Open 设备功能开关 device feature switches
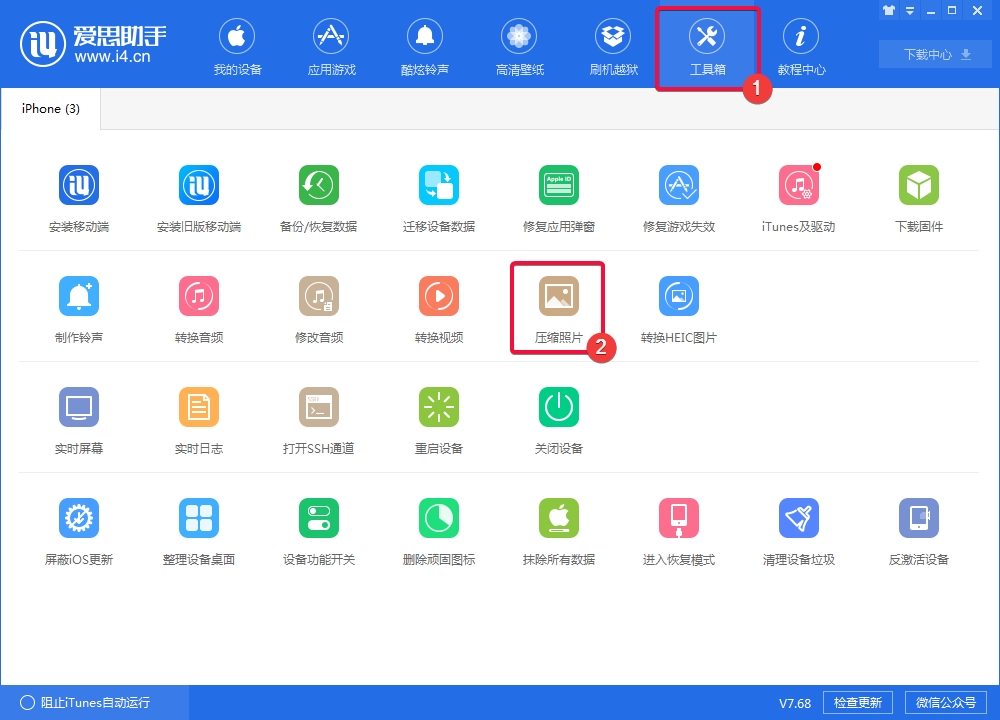The width and height of the screenshot is (1000, 720). click(318, 529)
